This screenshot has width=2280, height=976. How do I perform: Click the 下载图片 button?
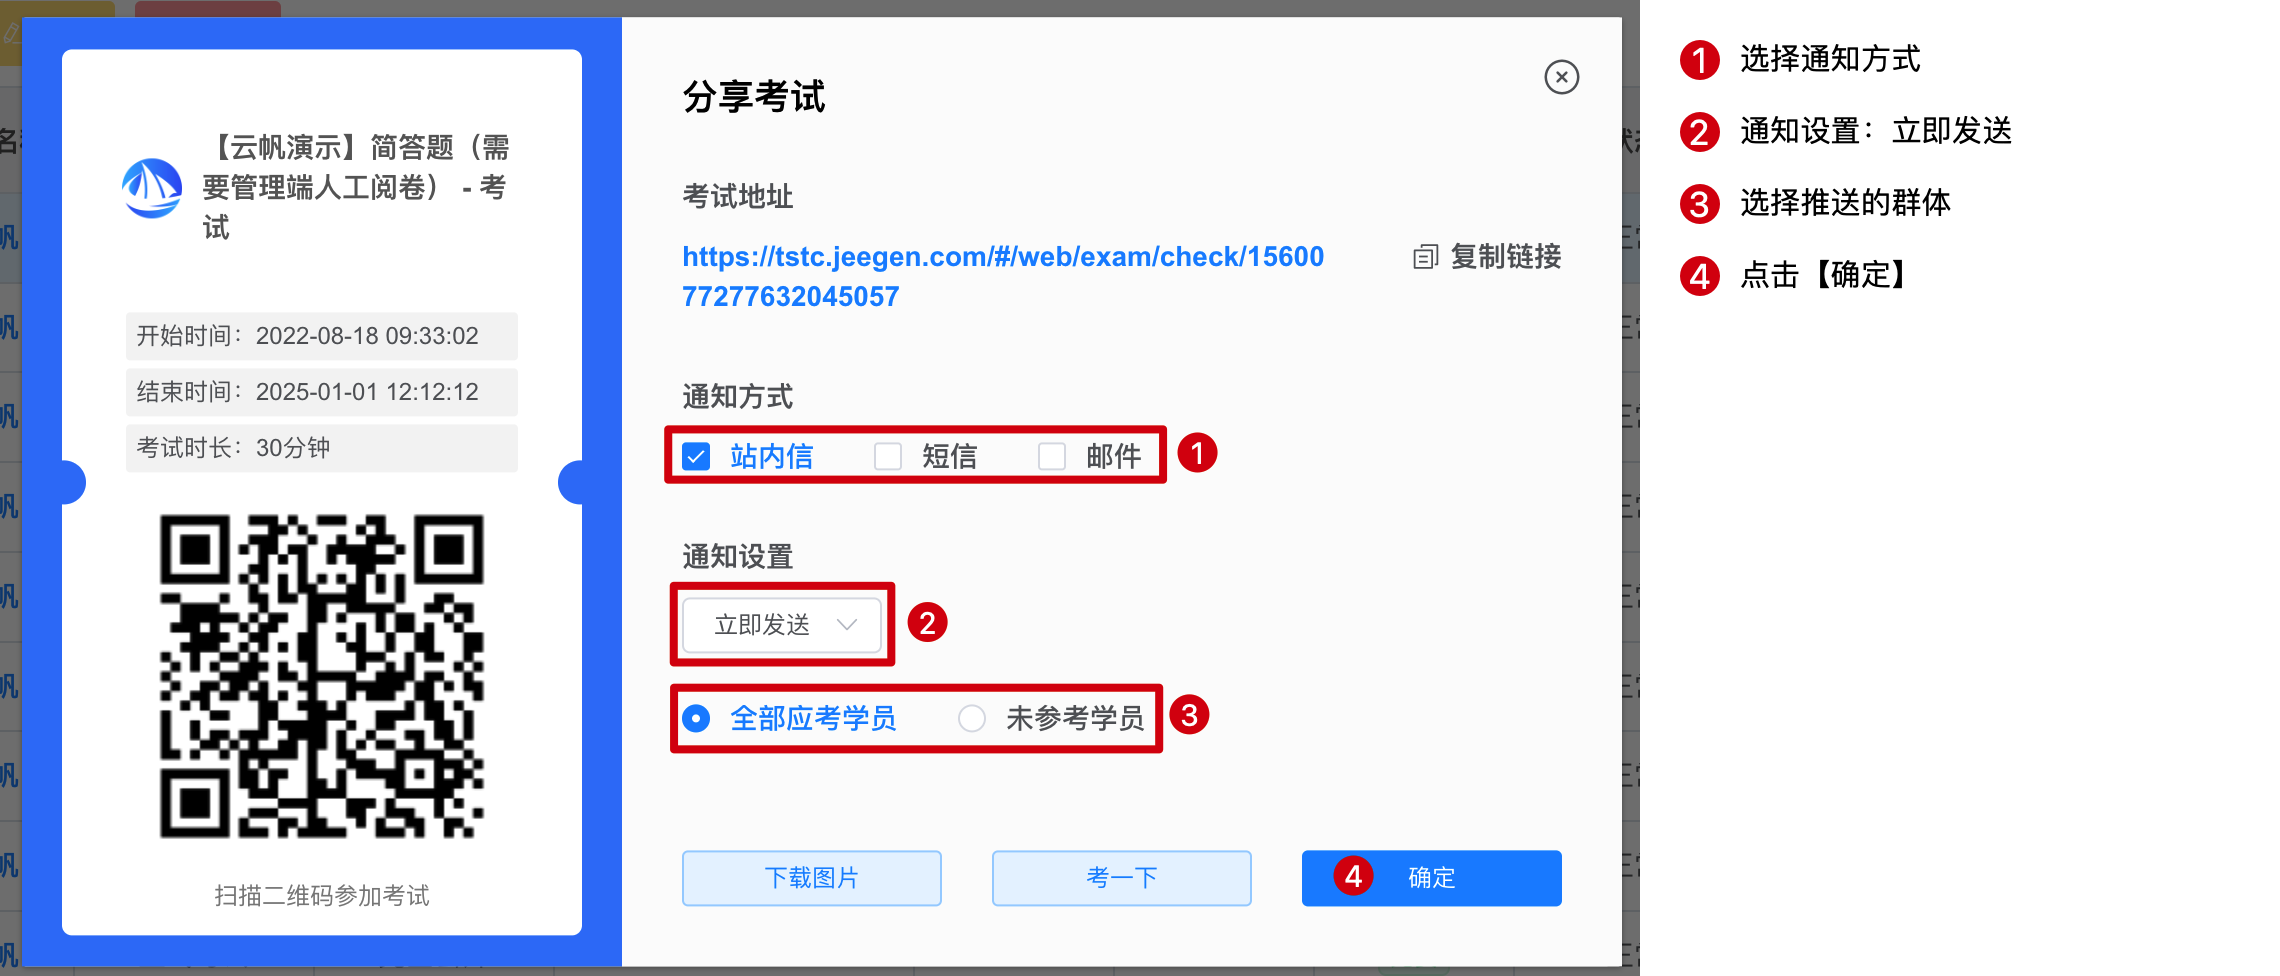tap(812, 878)
